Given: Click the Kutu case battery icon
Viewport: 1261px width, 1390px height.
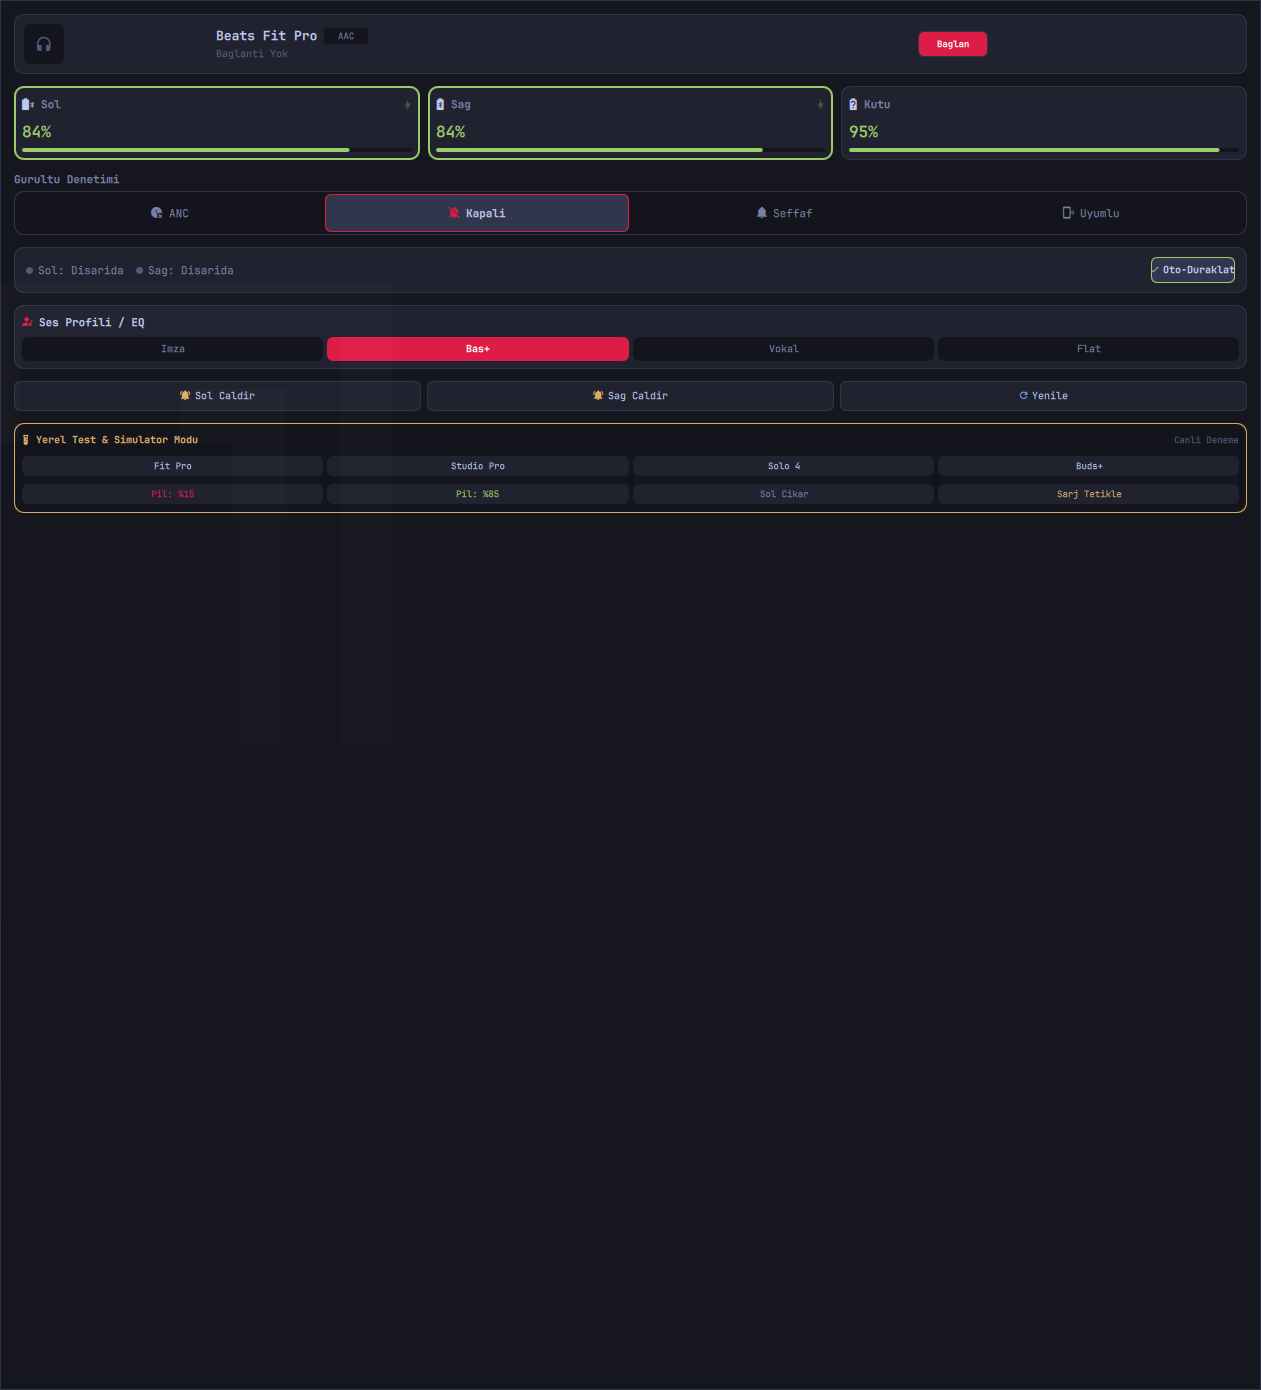Looking at the screenshot, I should pos(853,104).
